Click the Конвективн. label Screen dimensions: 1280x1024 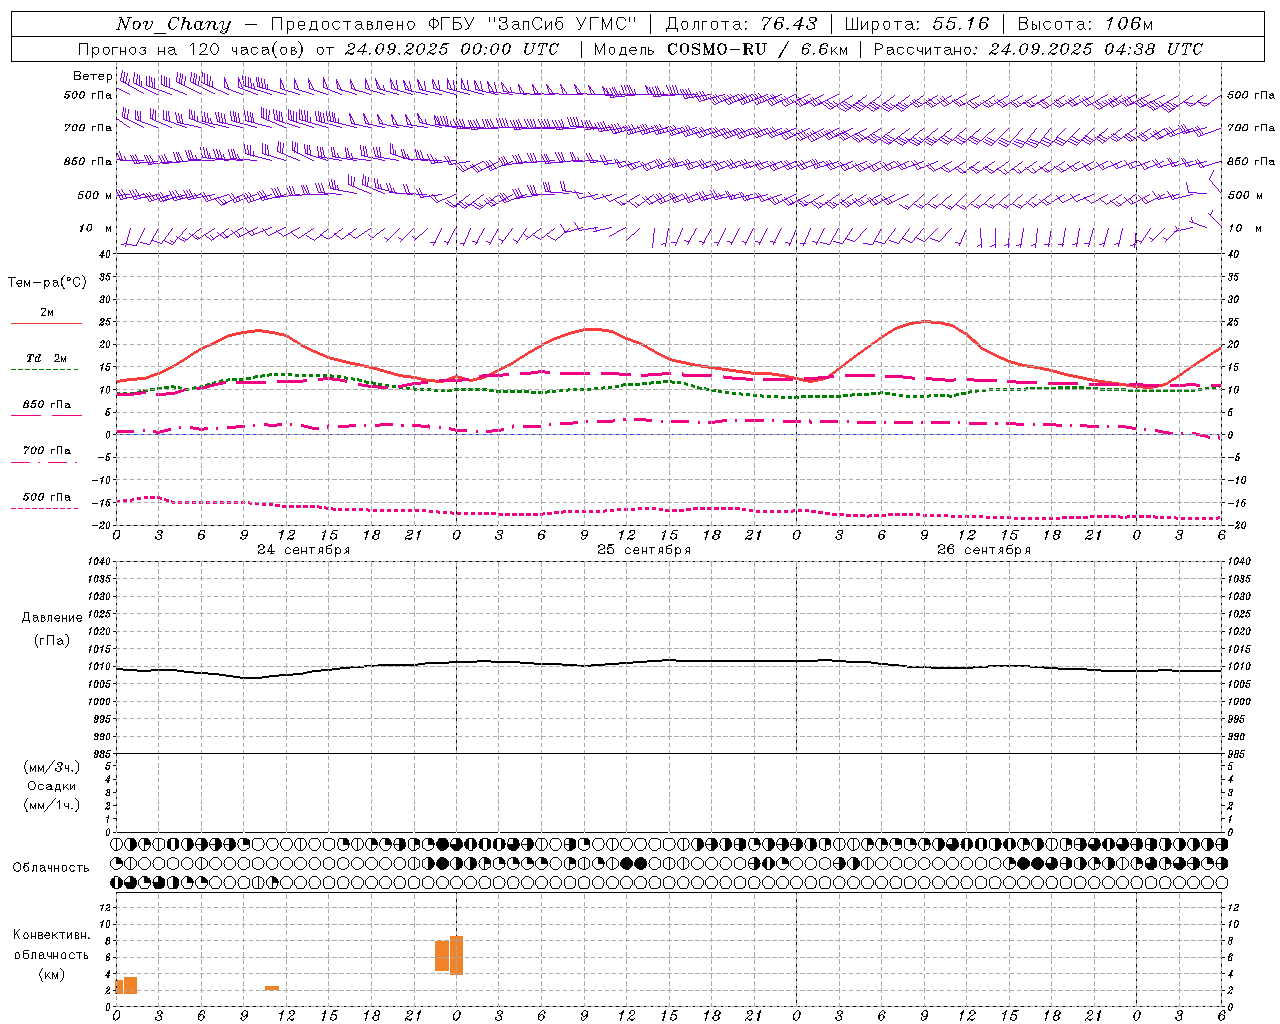click(x=52, y=935)
